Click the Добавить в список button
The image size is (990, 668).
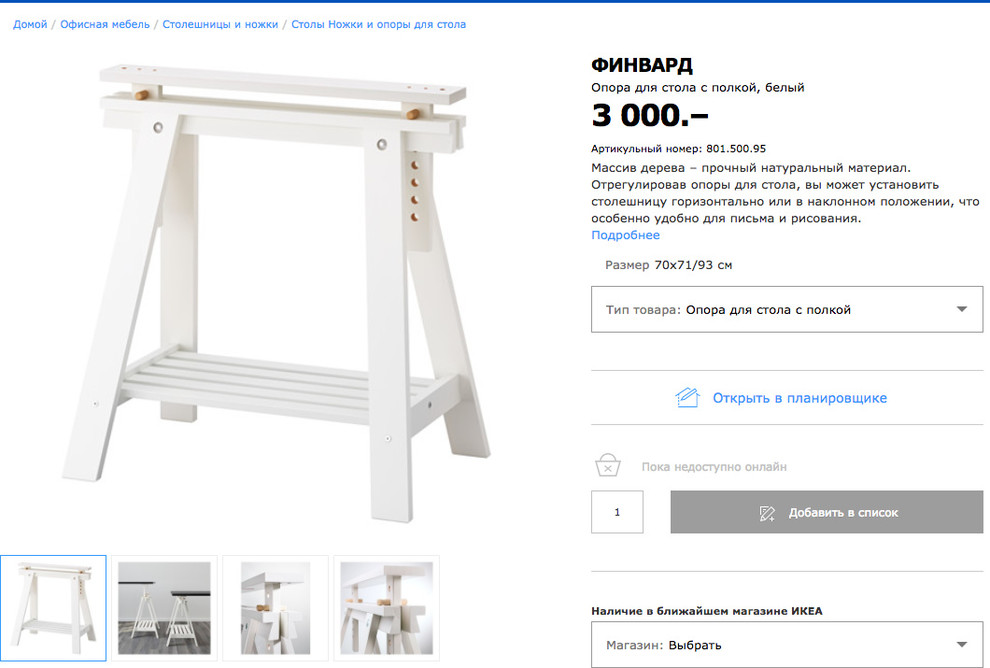point(826,512)
